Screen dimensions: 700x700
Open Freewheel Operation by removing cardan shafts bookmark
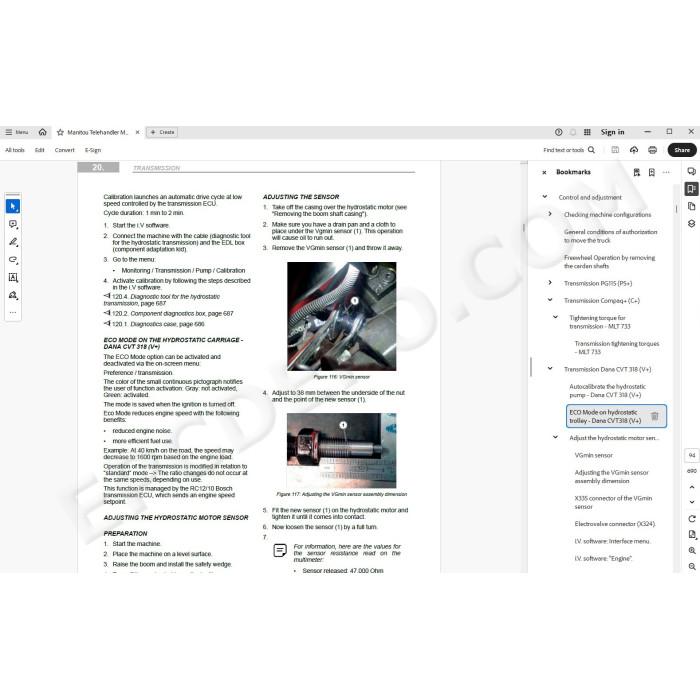click(609, 262)
